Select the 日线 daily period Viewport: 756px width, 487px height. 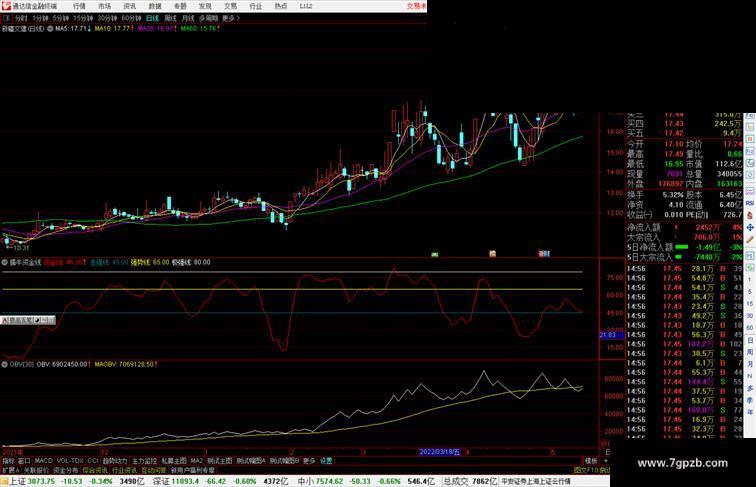(152, 18)
